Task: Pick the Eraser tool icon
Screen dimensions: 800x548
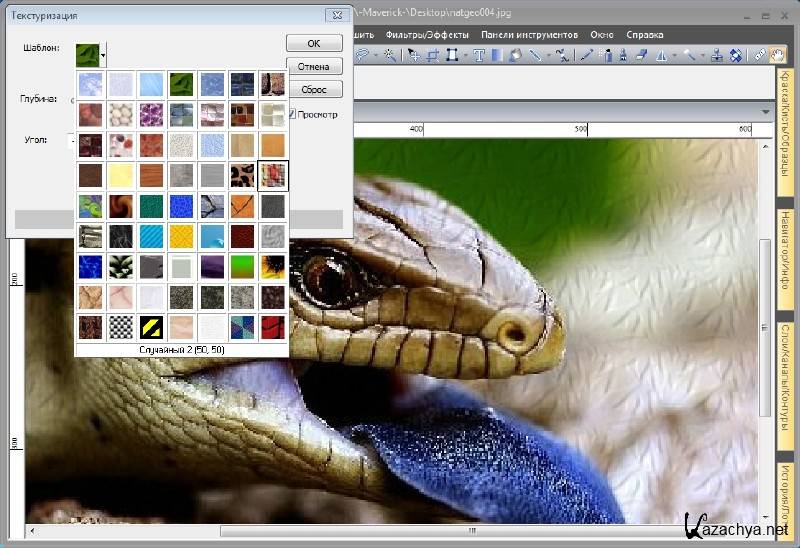Action: 641,56
